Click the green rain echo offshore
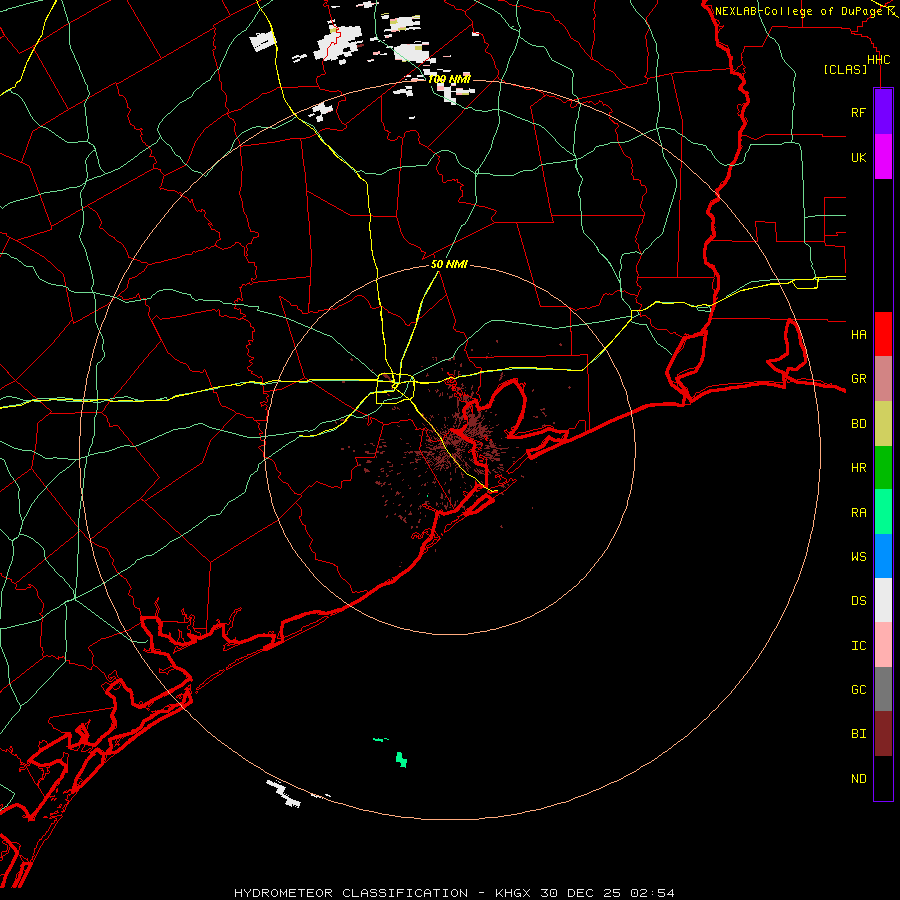This screenshot has height=900, width=900. 402,759
